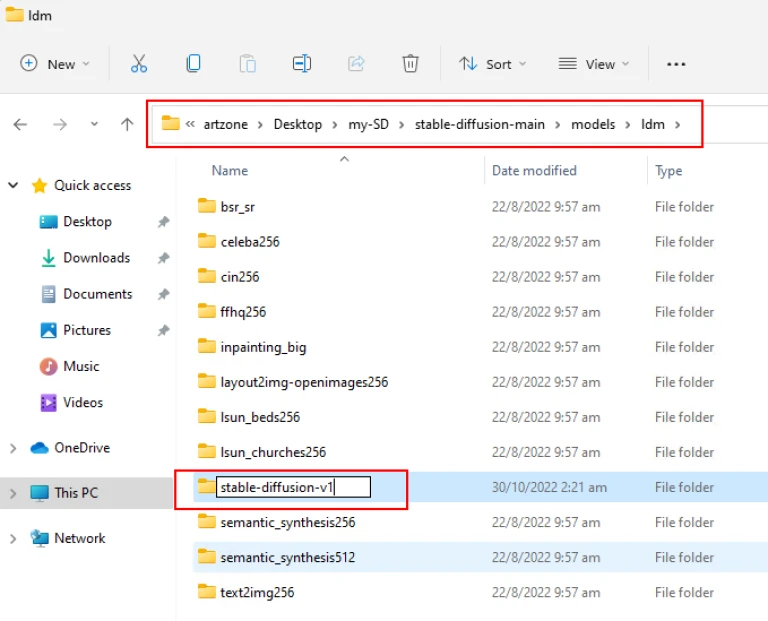Viewport: 768px width, 621px height.
Task: Select the bsr_sr folder
Action: (x=238, y=207)
